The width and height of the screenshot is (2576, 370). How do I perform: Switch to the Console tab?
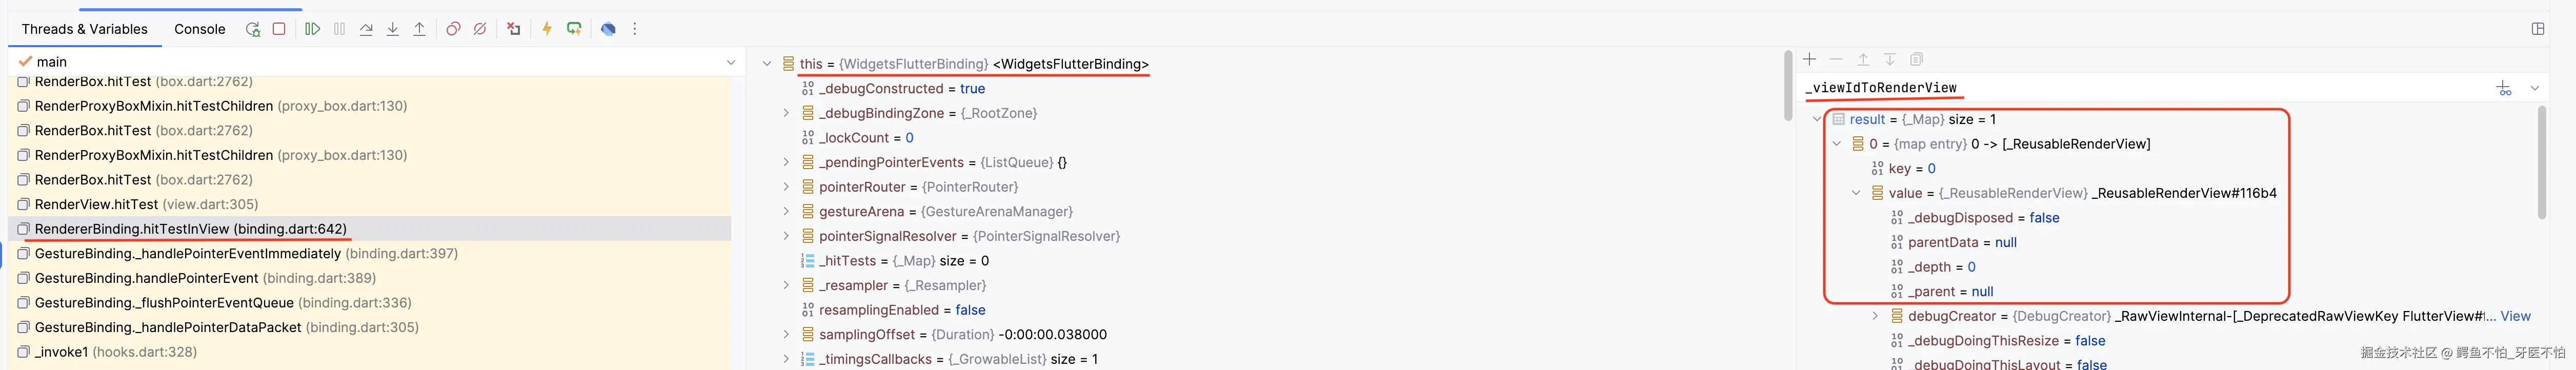pos(200,29)
